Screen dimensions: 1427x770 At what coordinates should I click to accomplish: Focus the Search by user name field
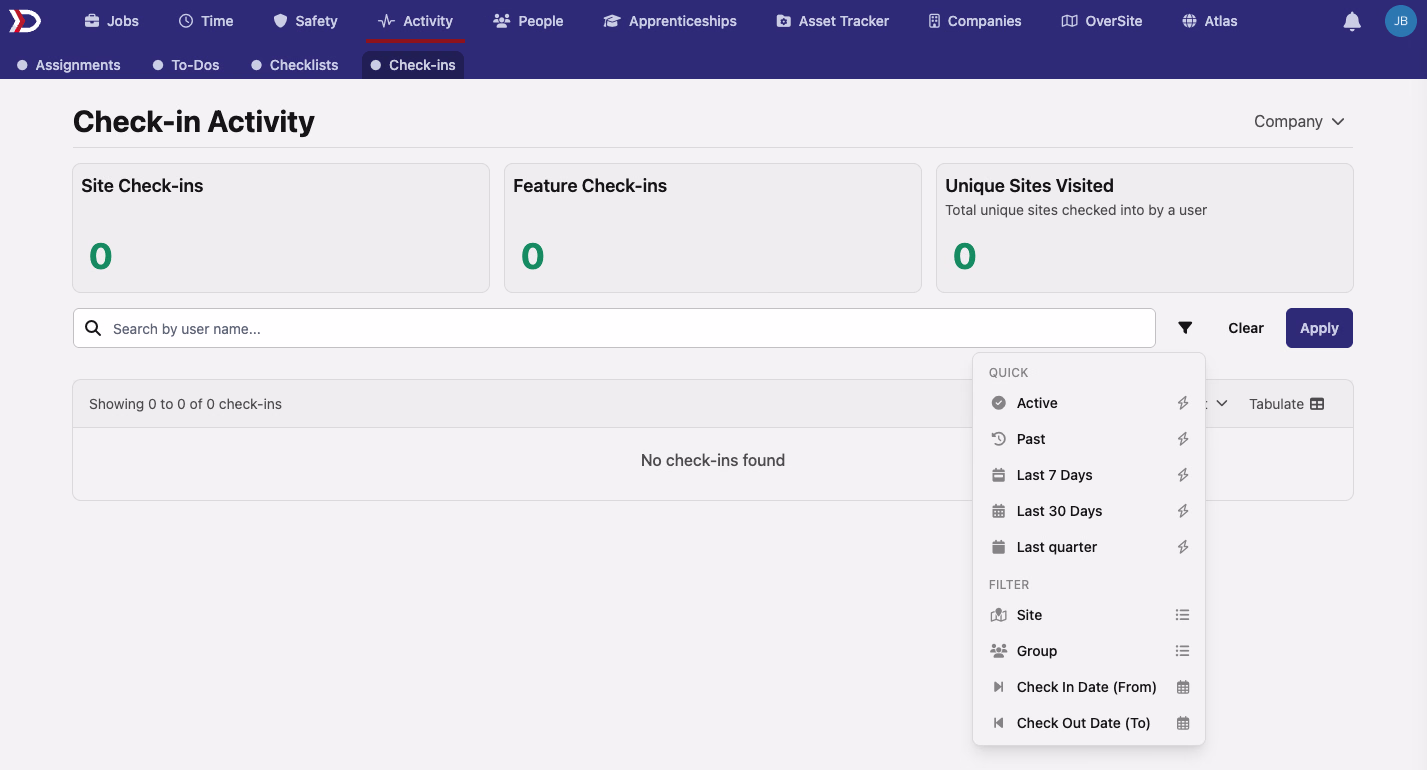pos(614,328)
